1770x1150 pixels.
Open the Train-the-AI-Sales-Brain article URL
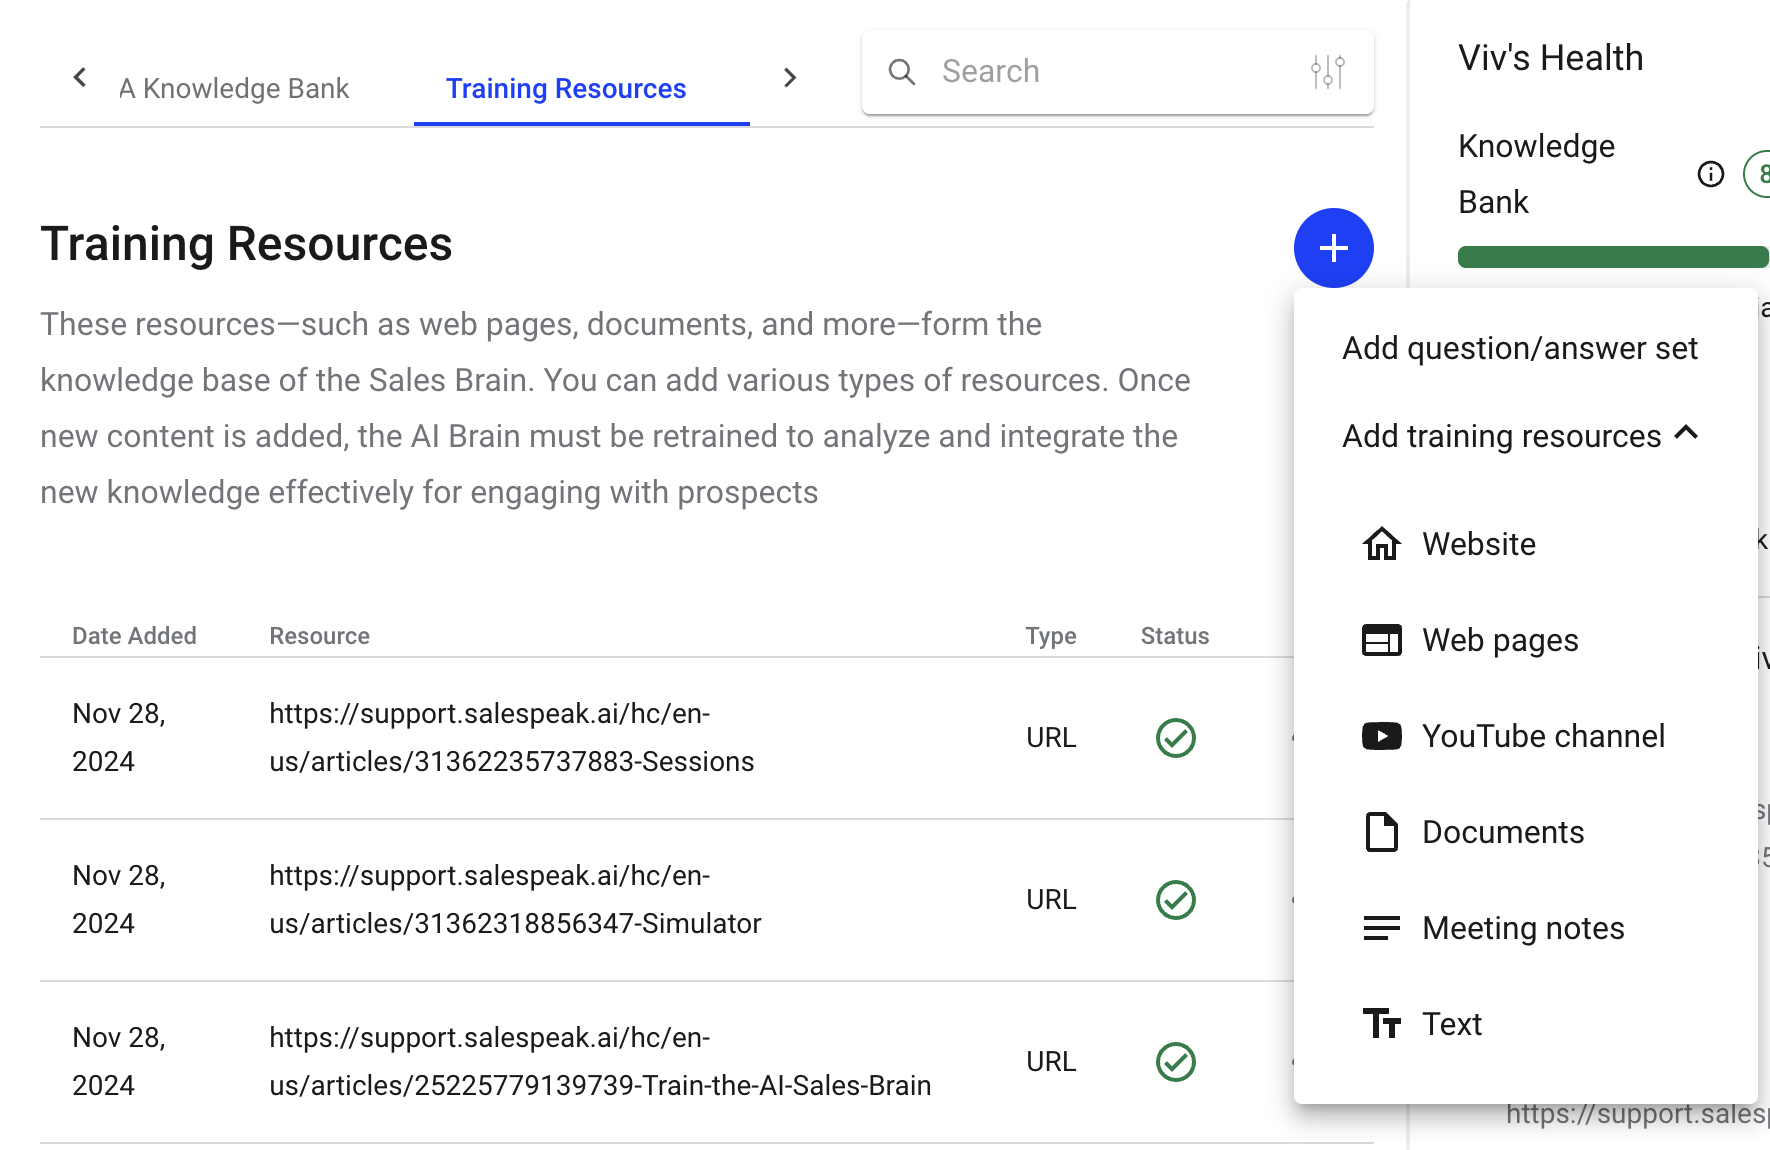600,1062
